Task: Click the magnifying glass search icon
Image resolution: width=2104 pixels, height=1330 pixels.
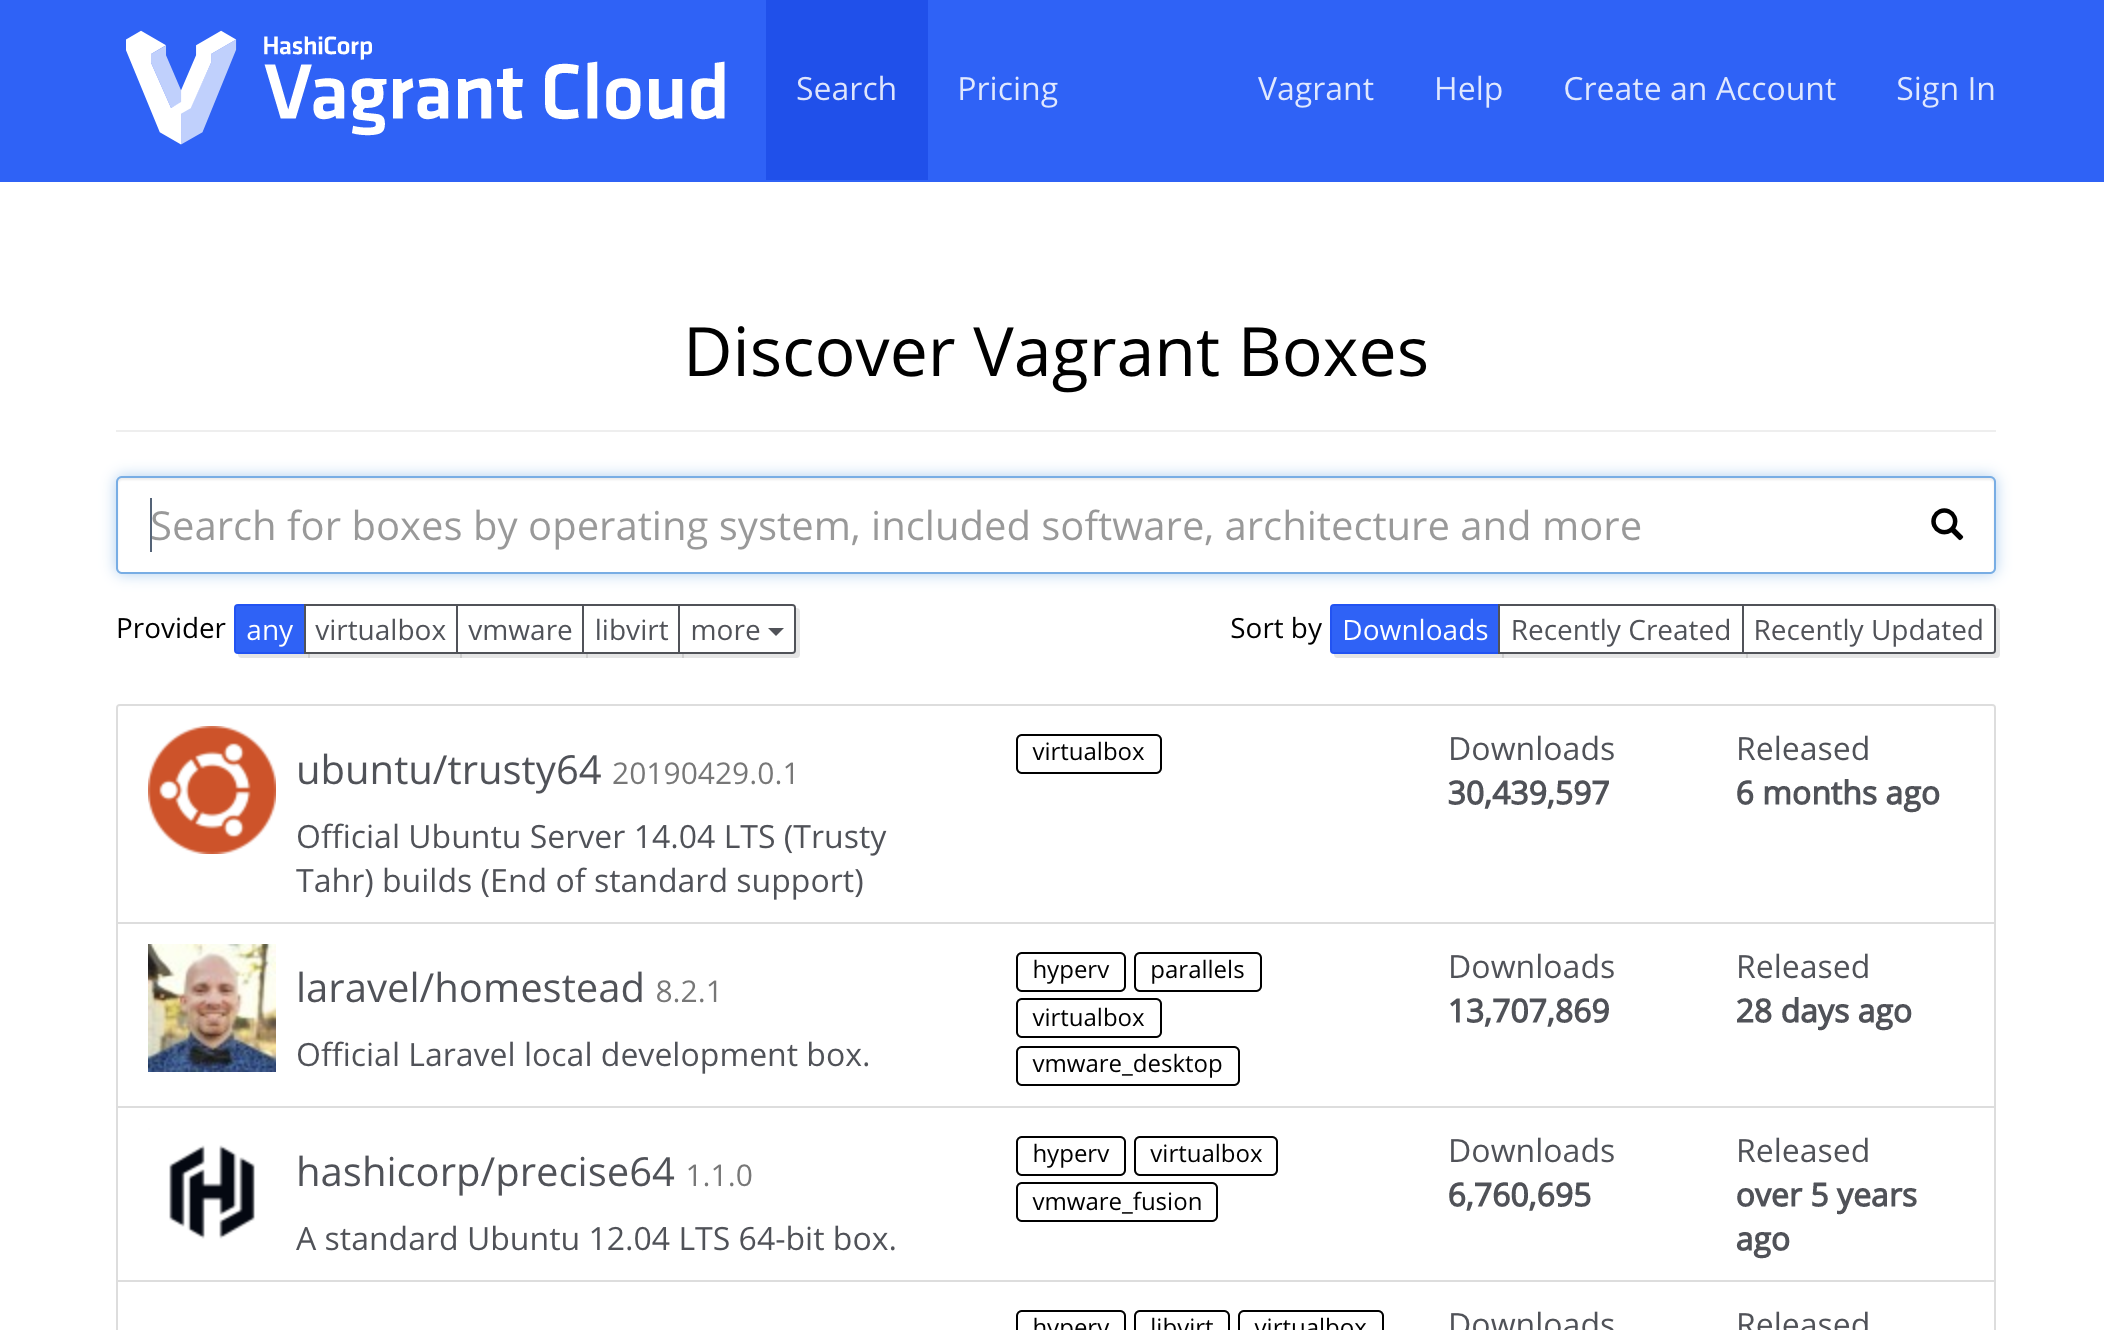Action: click(x=1946, y=524)
